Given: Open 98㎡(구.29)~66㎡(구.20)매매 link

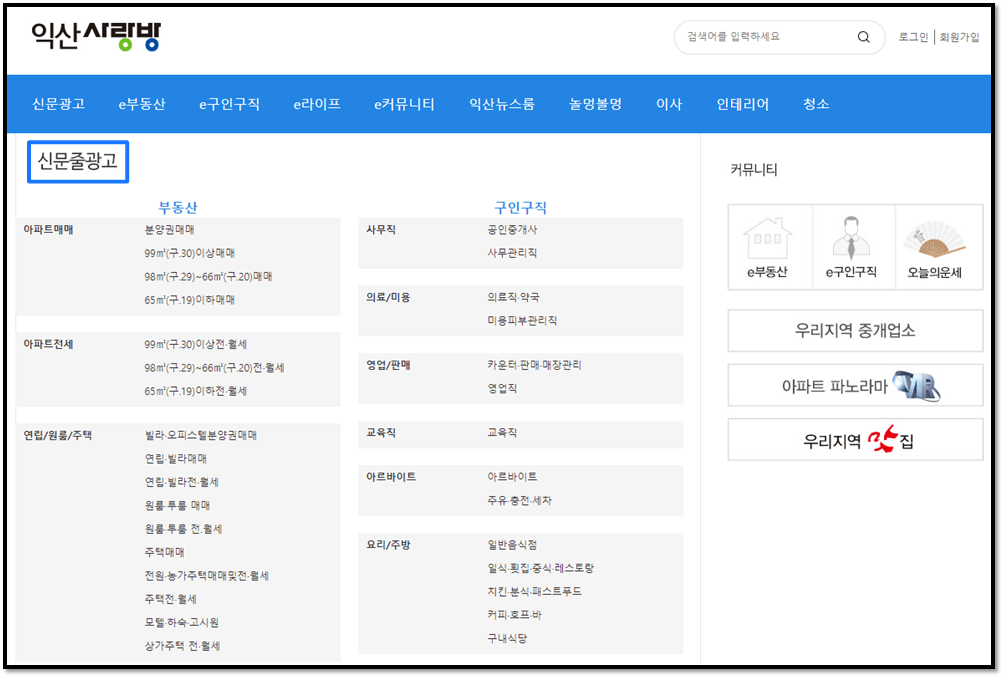Looking at the screenshot, I should pos(208,276).
